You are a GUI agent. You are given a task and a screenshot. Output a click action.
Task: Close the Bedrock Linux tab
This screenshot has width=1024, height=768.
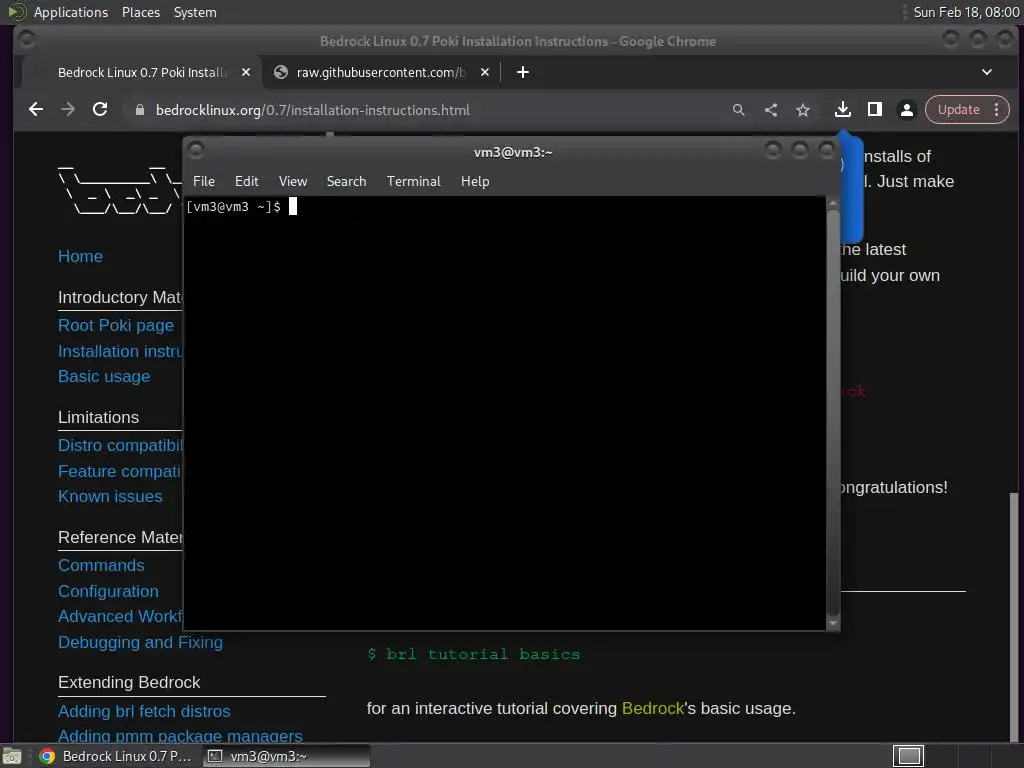point(246,72)
